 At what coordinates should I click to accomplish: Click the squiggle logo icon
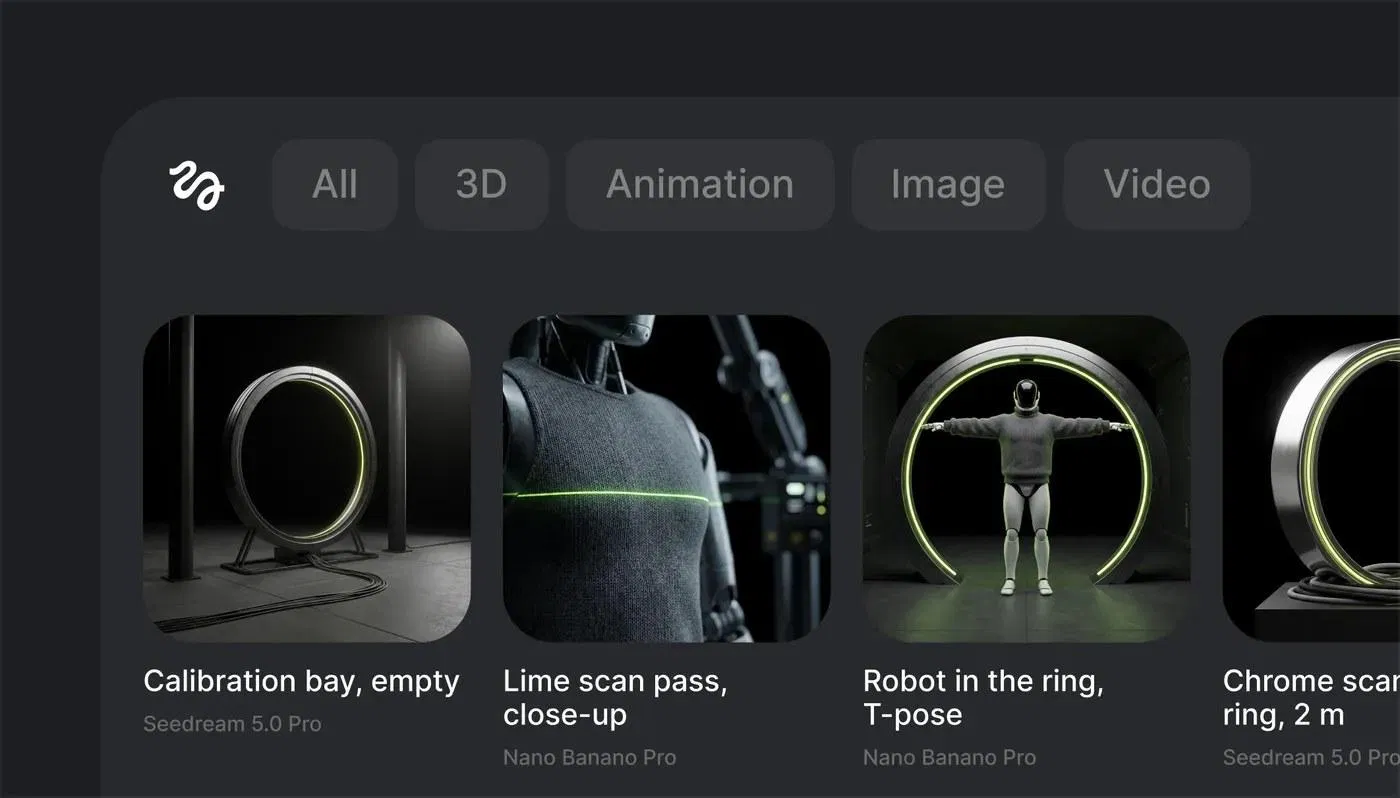pyautogui.click(x=196, y=185)
